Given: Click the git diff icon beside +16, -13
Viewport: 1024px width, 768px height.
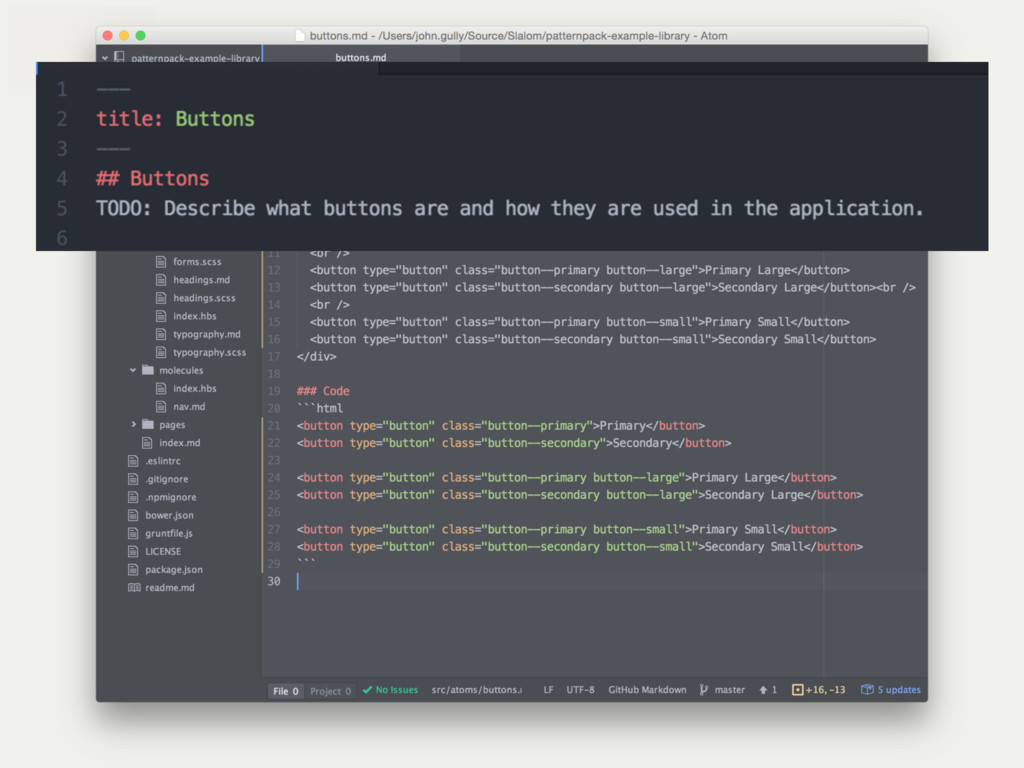Looking at the screenshot, I should 797,690.
